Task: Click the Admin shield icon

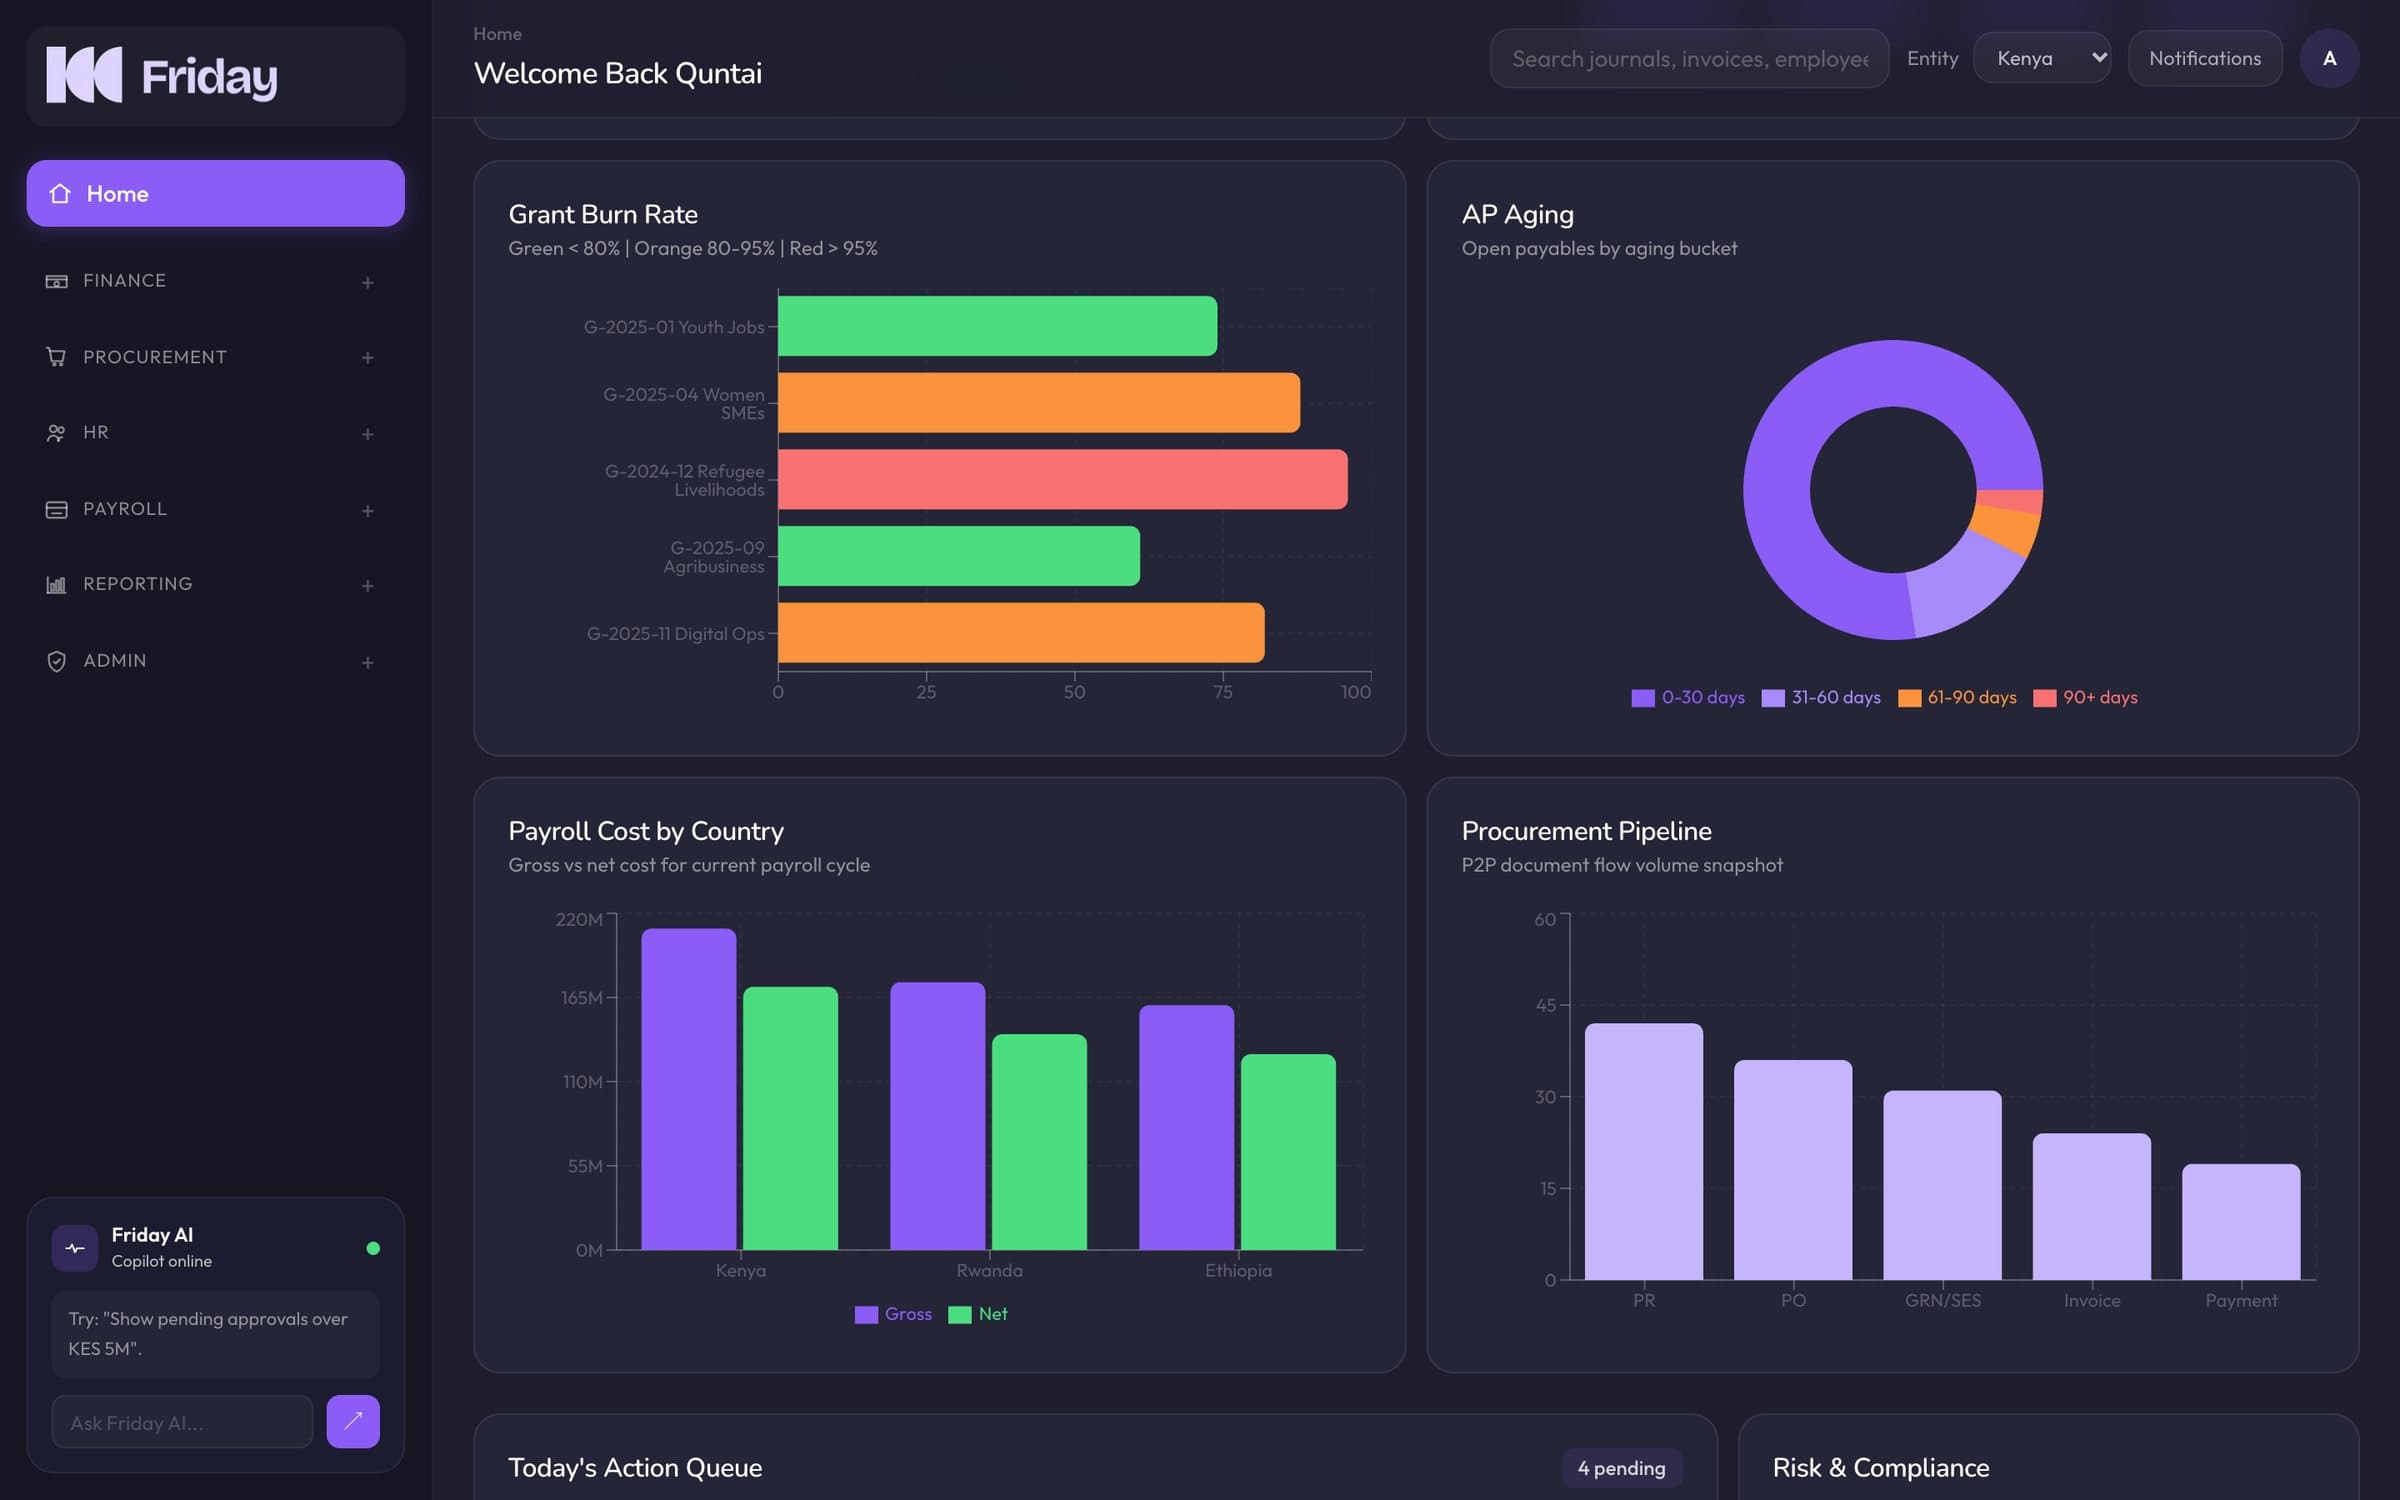Action: tap(56, 661)
